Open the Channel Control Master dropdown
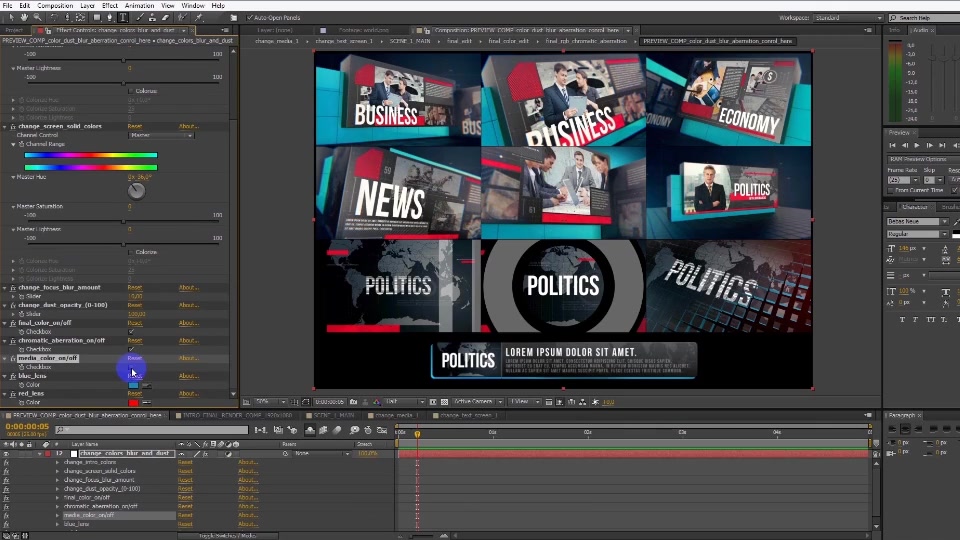Viewport: 960px width, 540px height. 161,135
